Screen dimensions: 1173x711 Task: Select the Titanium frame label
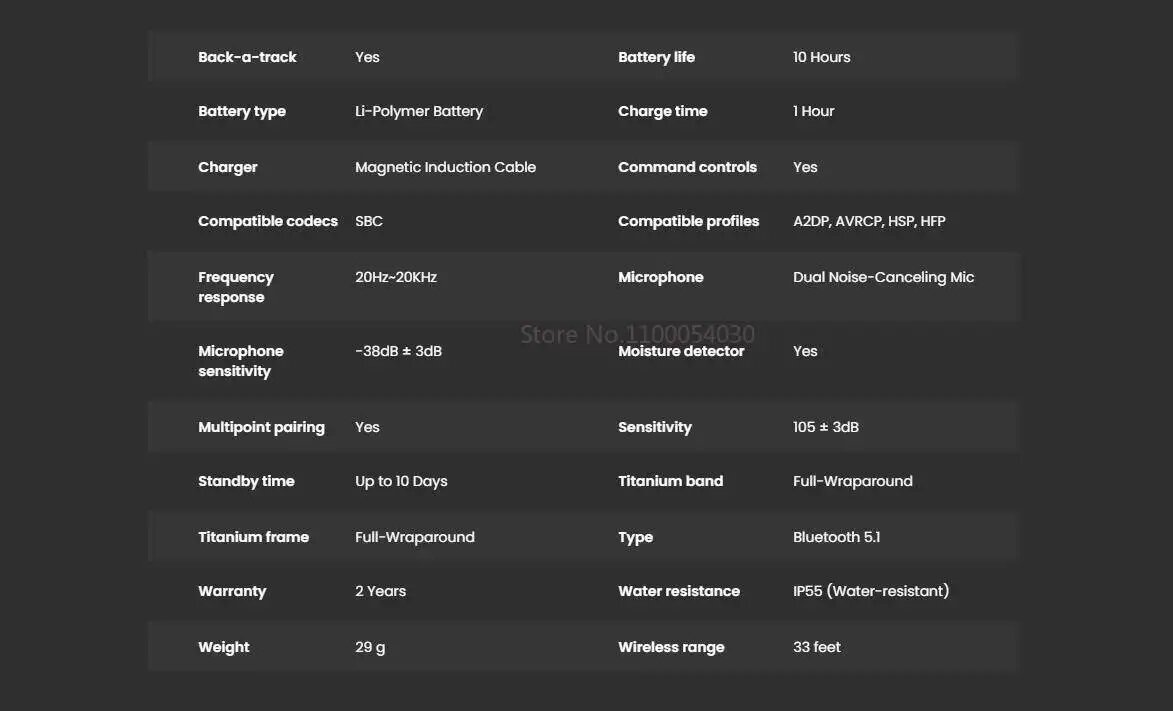pyautogui.click(x=254, y=537)
